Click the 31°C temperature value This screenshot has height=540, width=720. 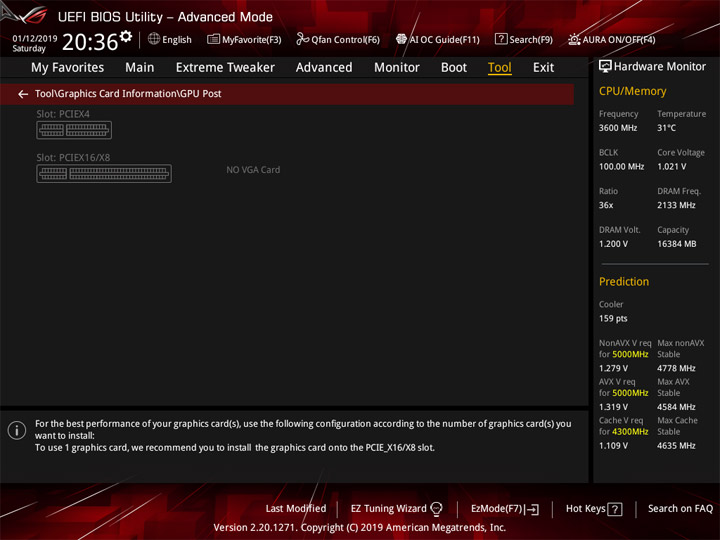pyautogui.click(x=666, y=128)
